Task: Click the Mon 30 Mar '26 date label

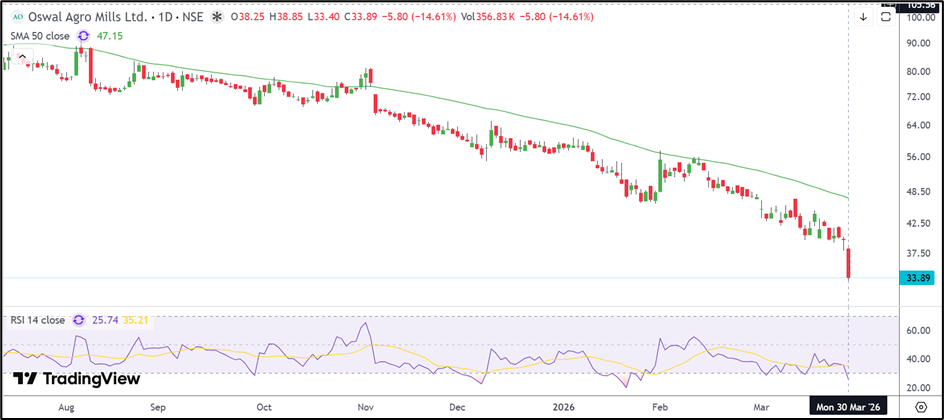Action: click(x=849, y=408)
